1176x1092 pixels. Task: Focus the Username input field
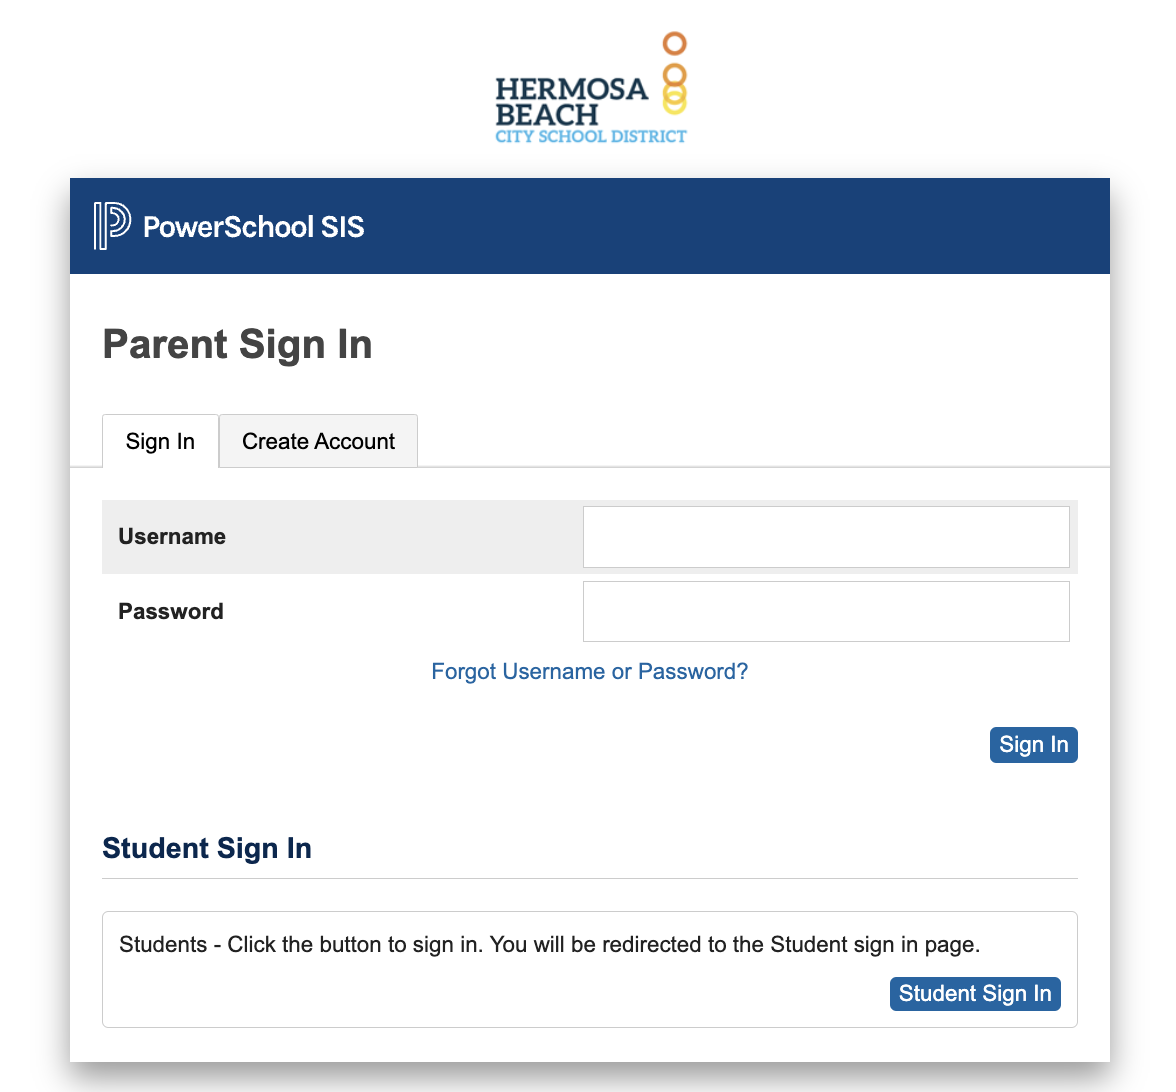tap(826, 537)
